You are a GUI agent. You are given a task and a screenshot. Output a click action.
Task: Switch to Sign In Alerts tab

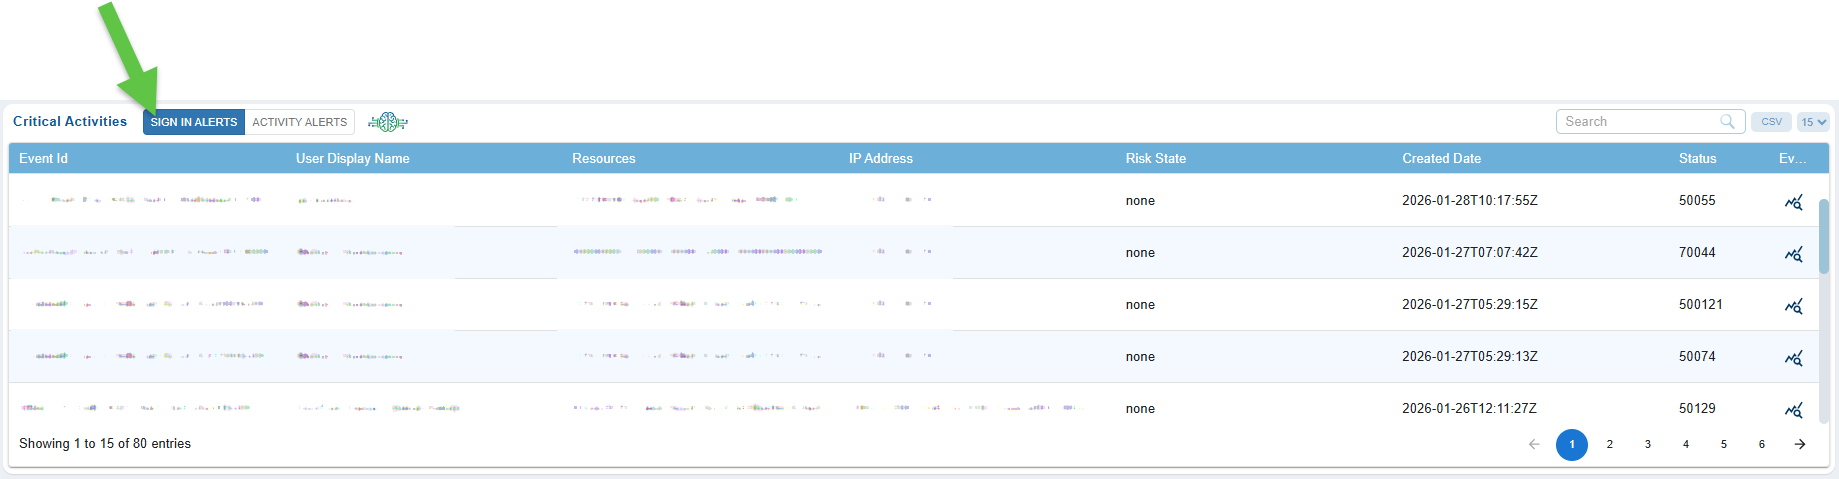point(194,122)
